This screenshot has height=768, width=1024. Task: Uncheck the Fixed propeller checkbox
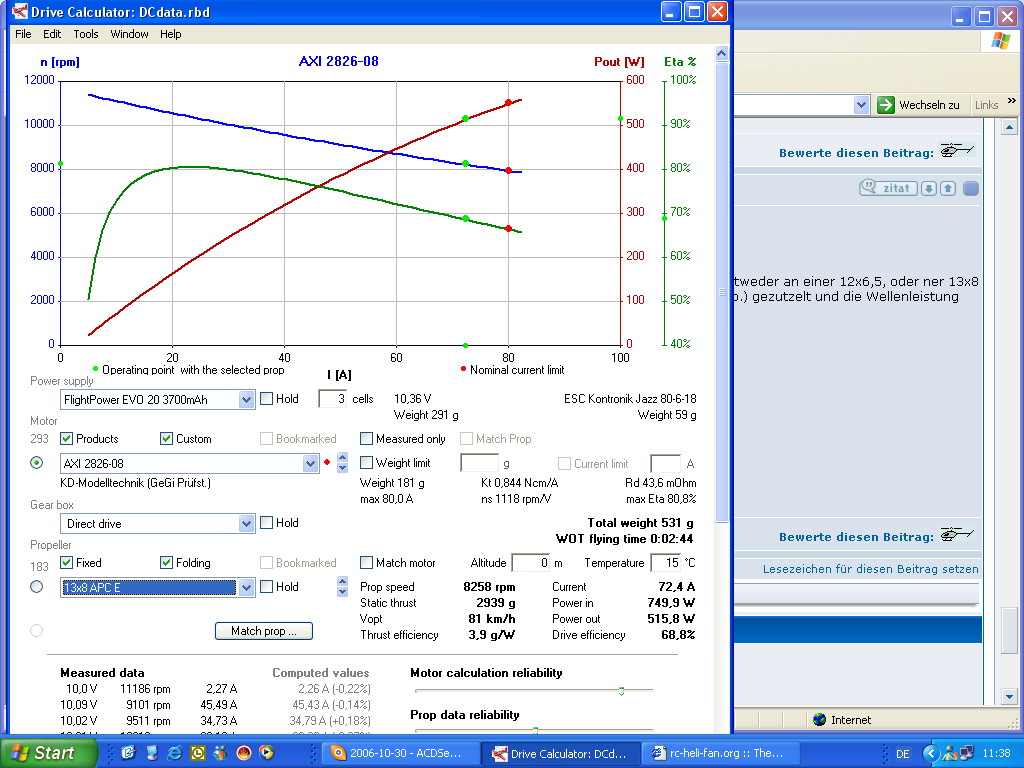pyautogui.click(x=66, y=562)
